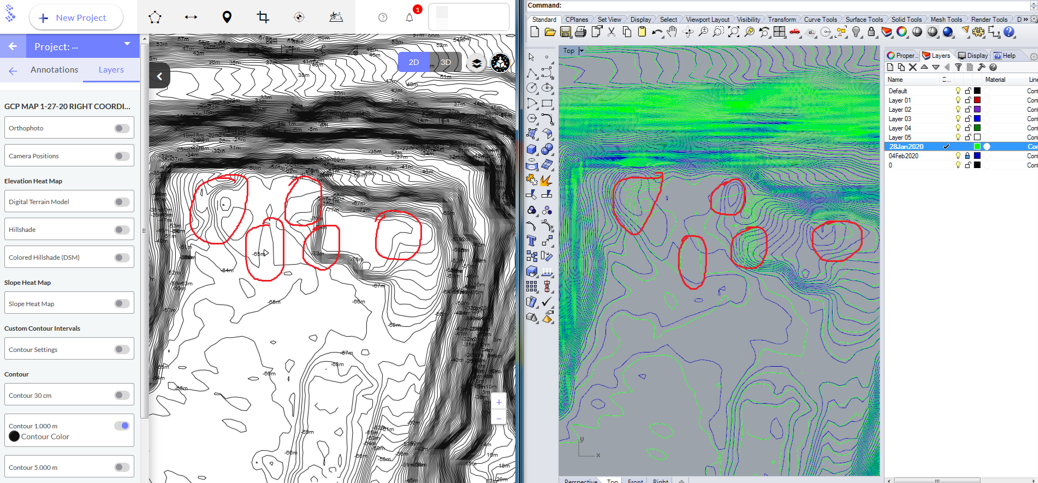This screenshot has width=1038, height=483.
Task: Click the delete layer X icon
Action: (912, 67)
